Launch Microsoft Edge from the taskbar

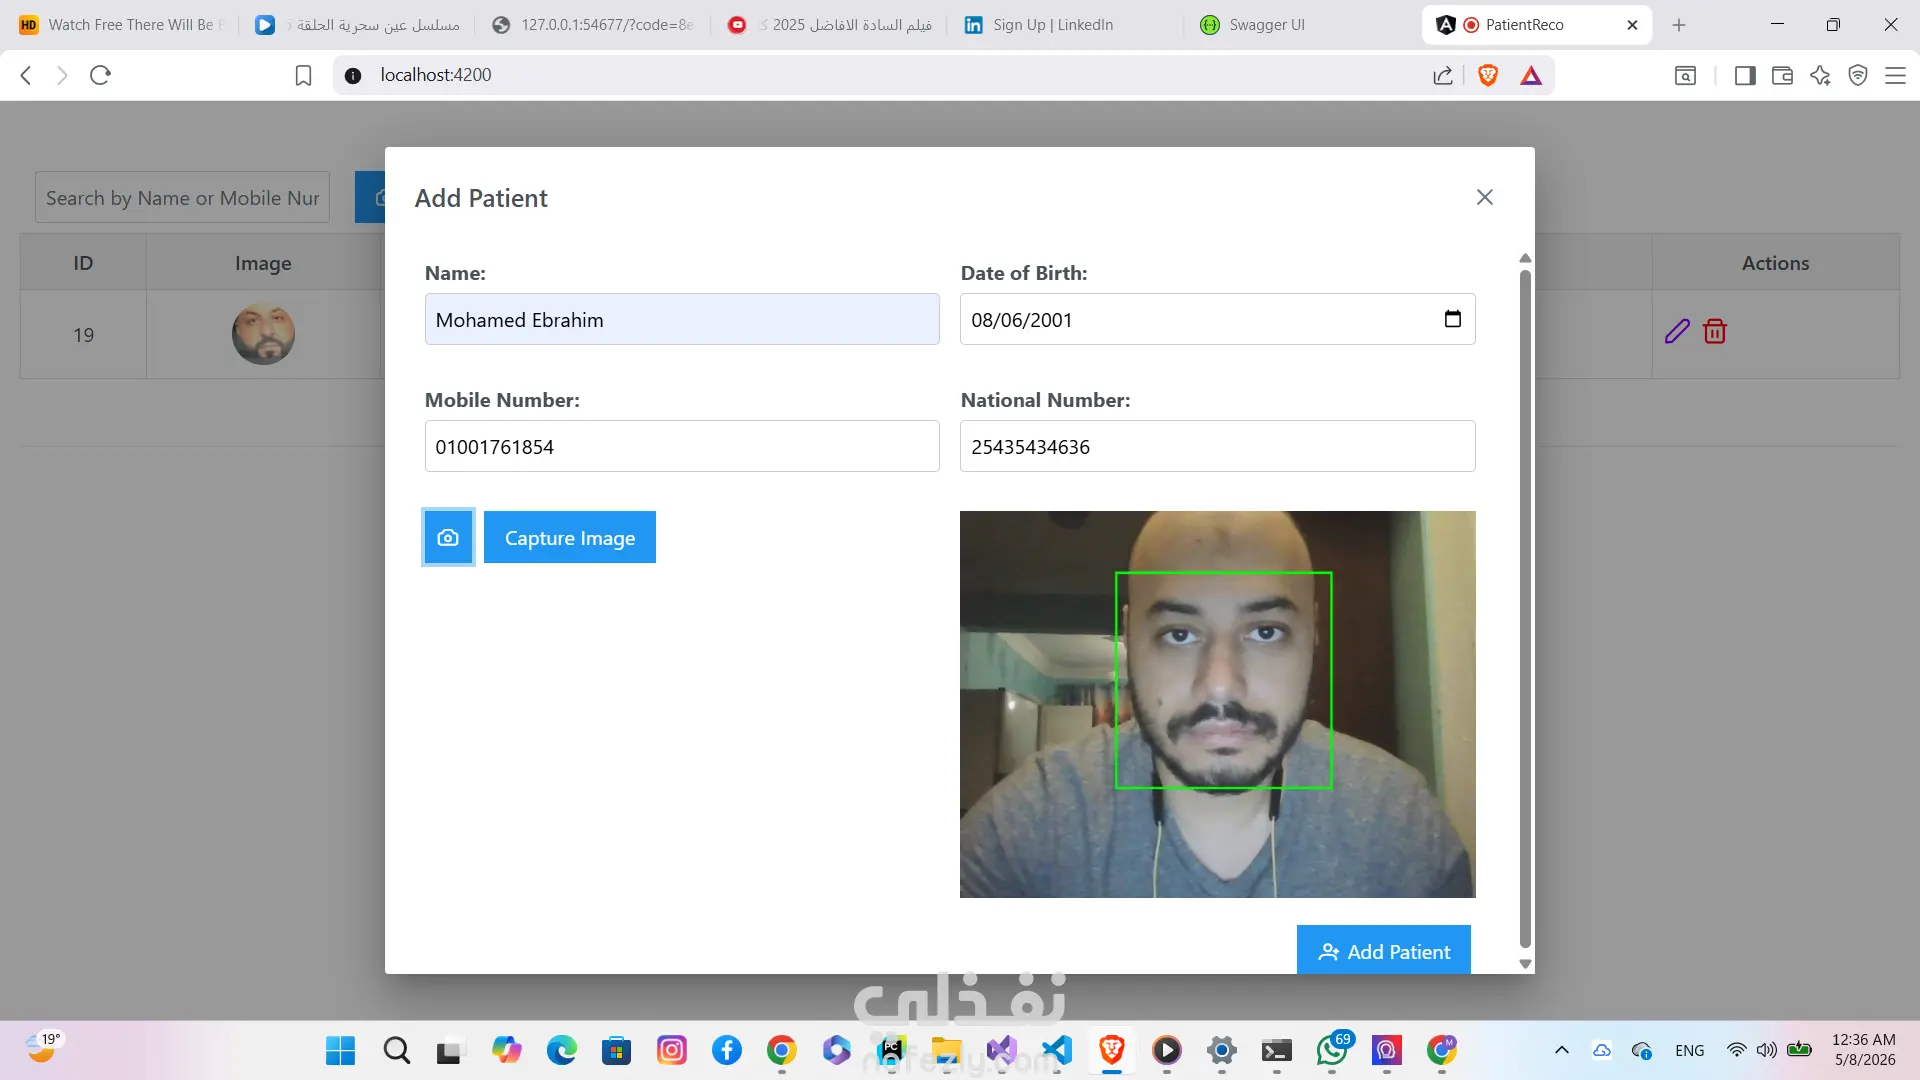[562, 1050]
